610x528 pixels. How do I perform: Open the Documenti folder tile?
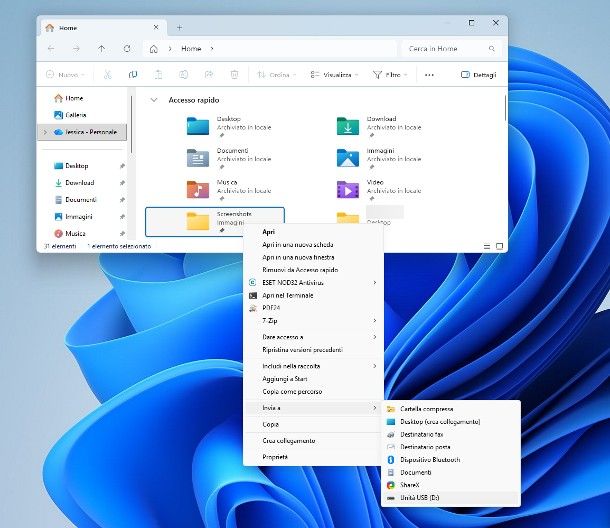click(230, 158)
